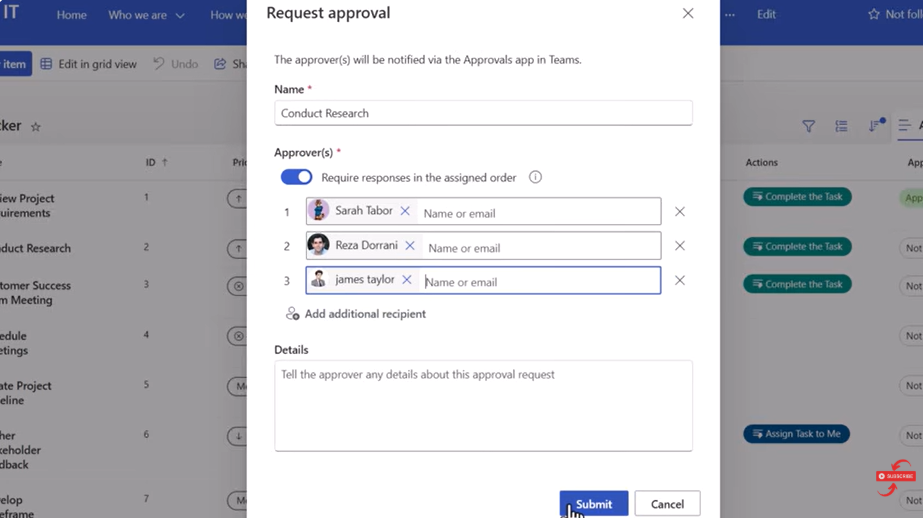Image resolution: width=923 pixels, height=518 pixels.
Task: Click priority pill in row ID 6
Action: point(237,436)
